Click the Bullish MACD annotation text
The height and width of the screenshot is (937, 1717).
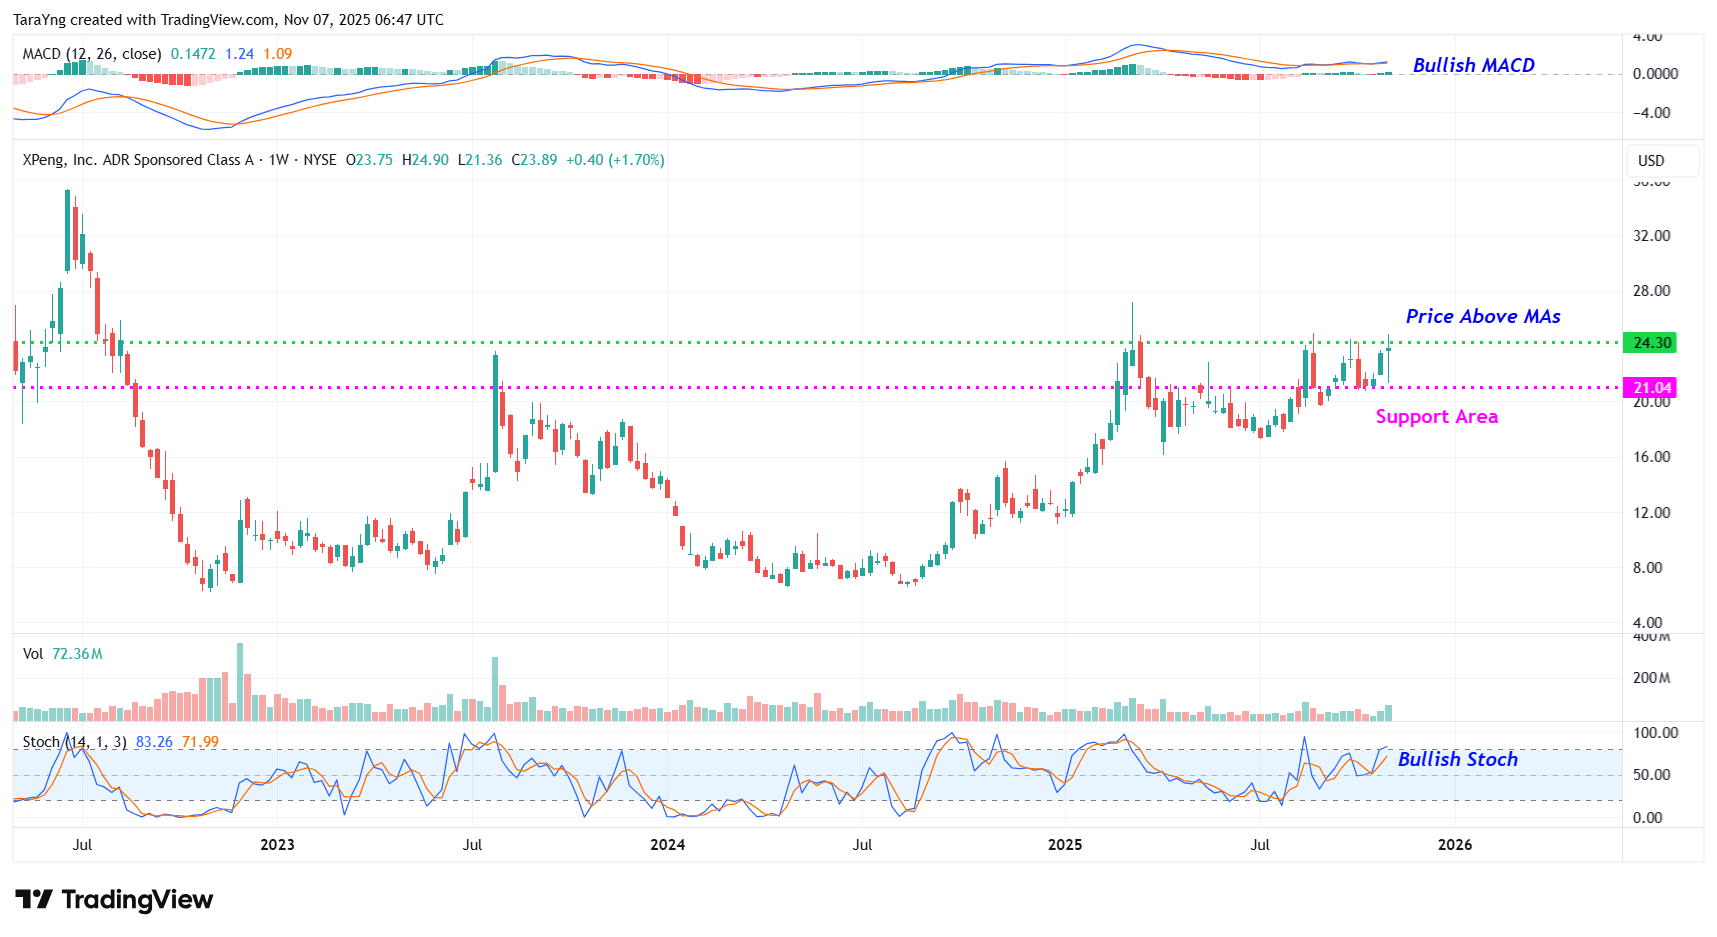click(x=1473, y=65)
